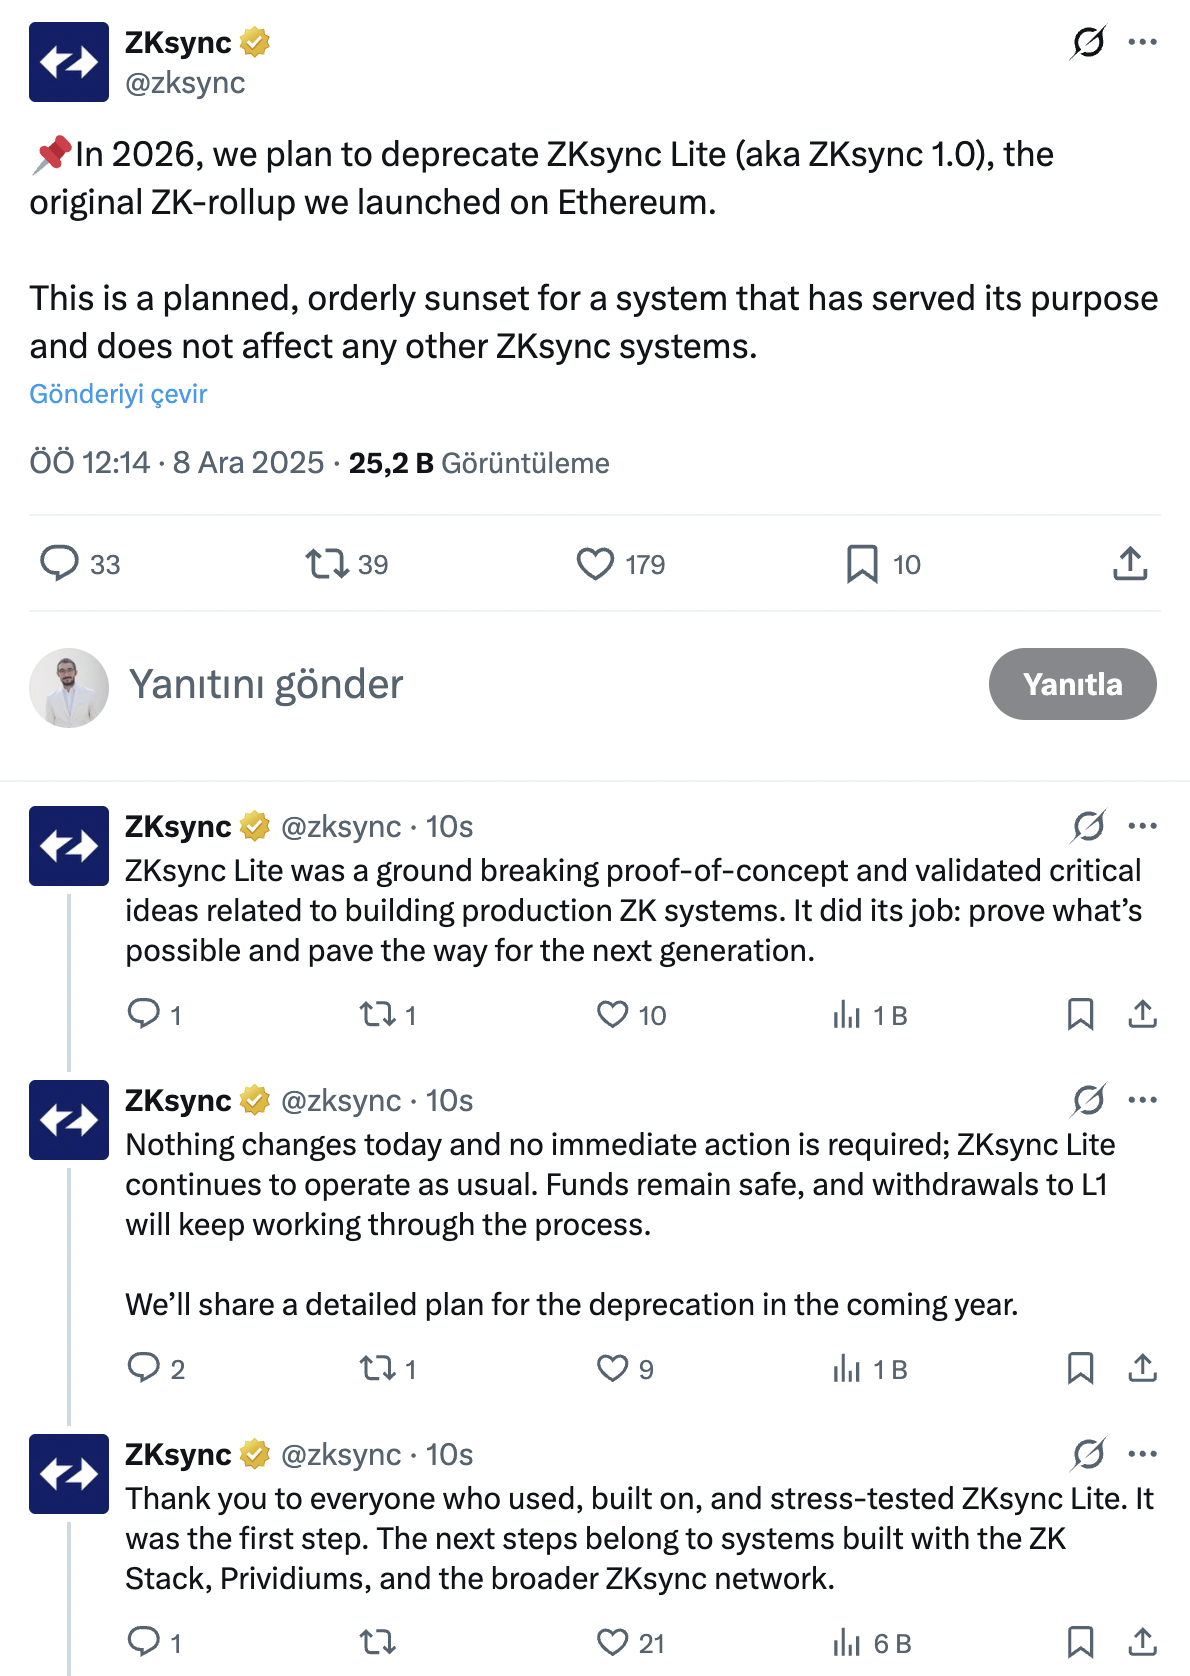1190x1676 pixels.
Task: Click the Gönderiyi çevir translate link
Action: [118, 394]
